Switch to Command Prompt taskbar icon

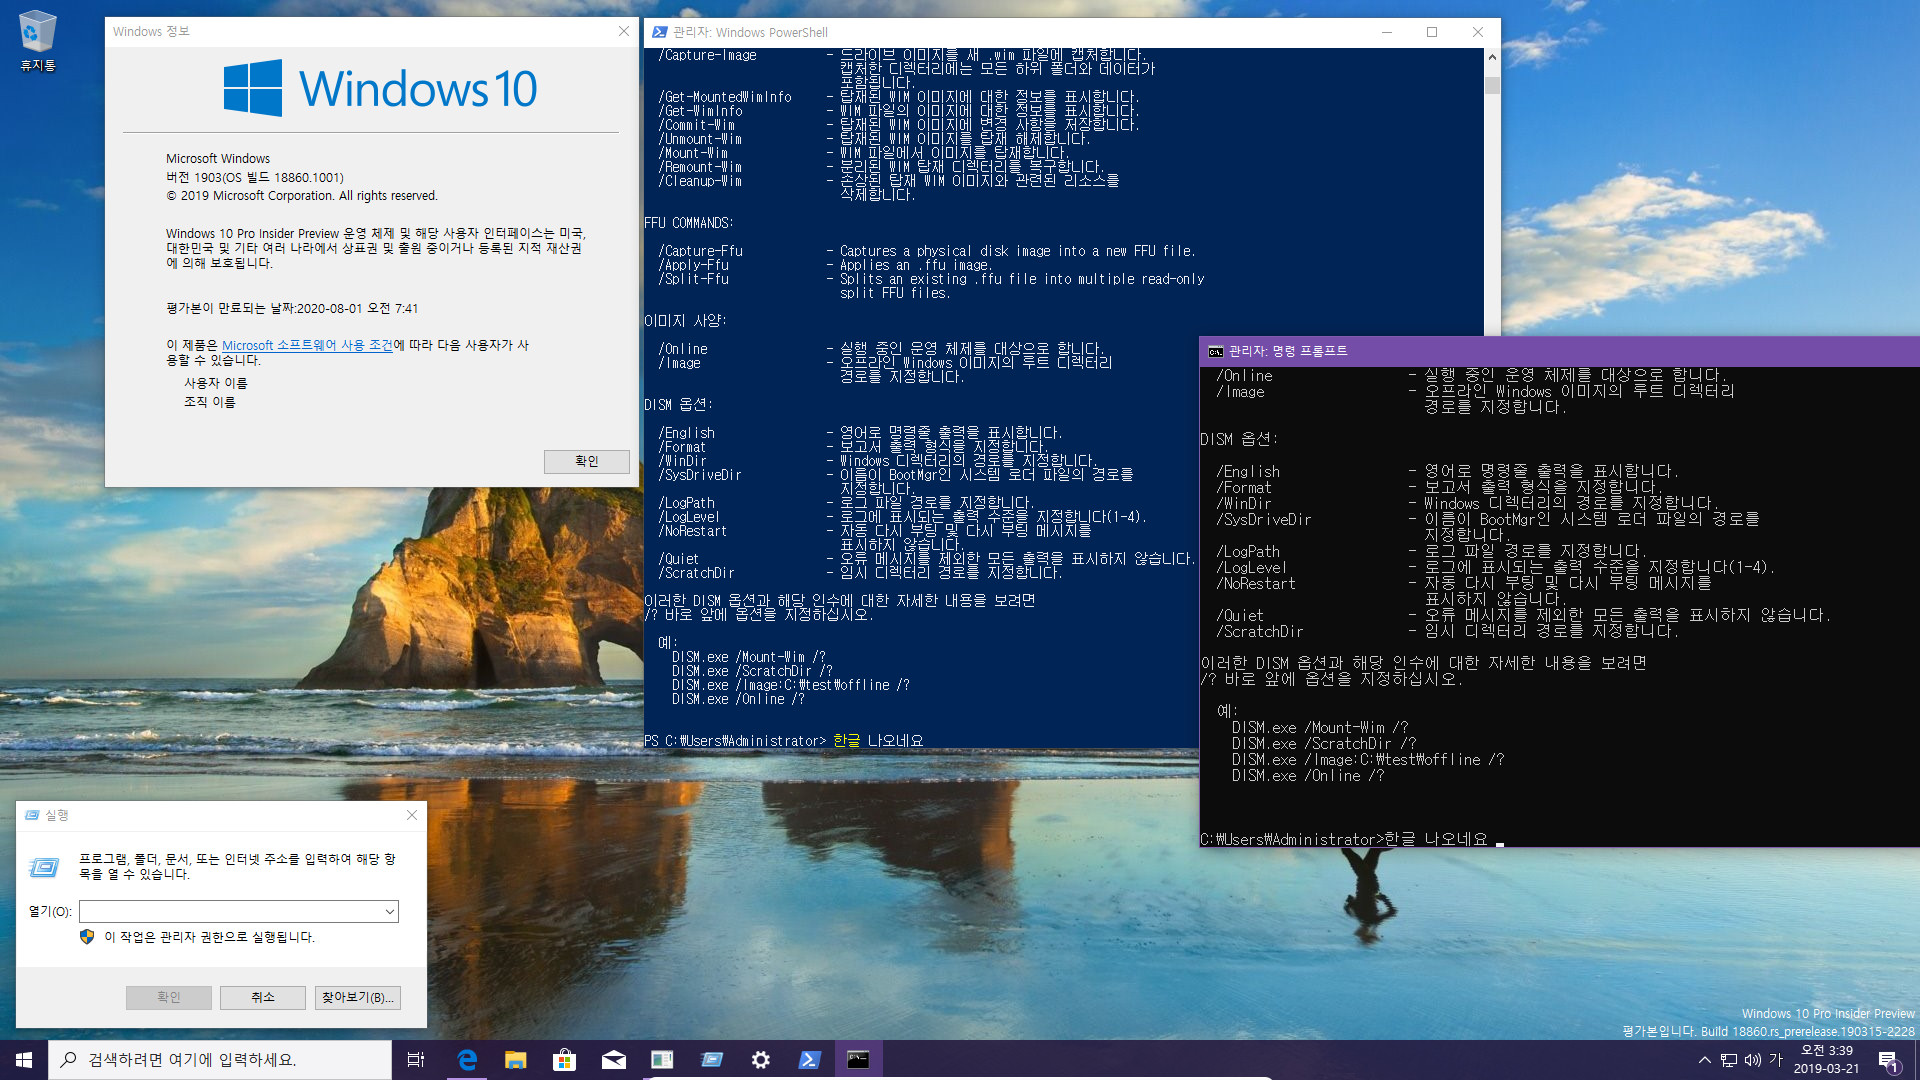(859, 1060)
